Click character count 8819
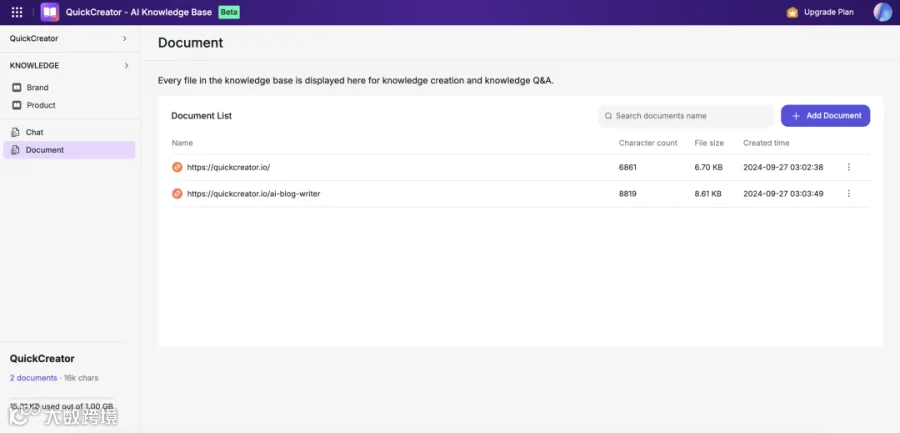Viewport: 900px width, 433px height. (x=628, y=194)
